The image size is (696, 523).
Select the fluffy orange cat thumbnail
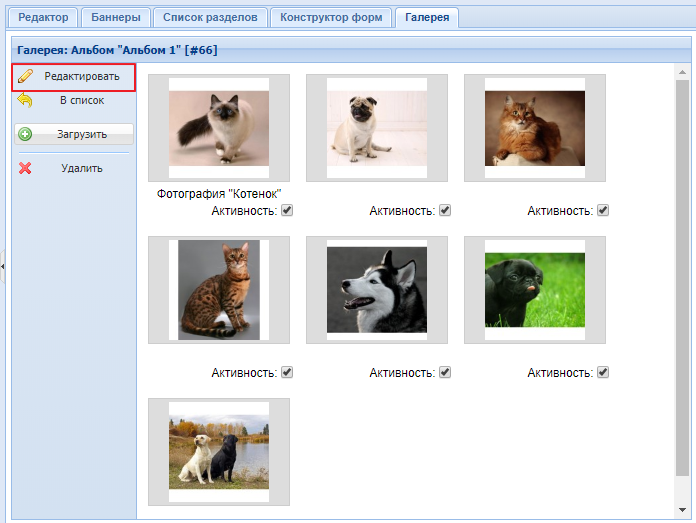[535, 128]
